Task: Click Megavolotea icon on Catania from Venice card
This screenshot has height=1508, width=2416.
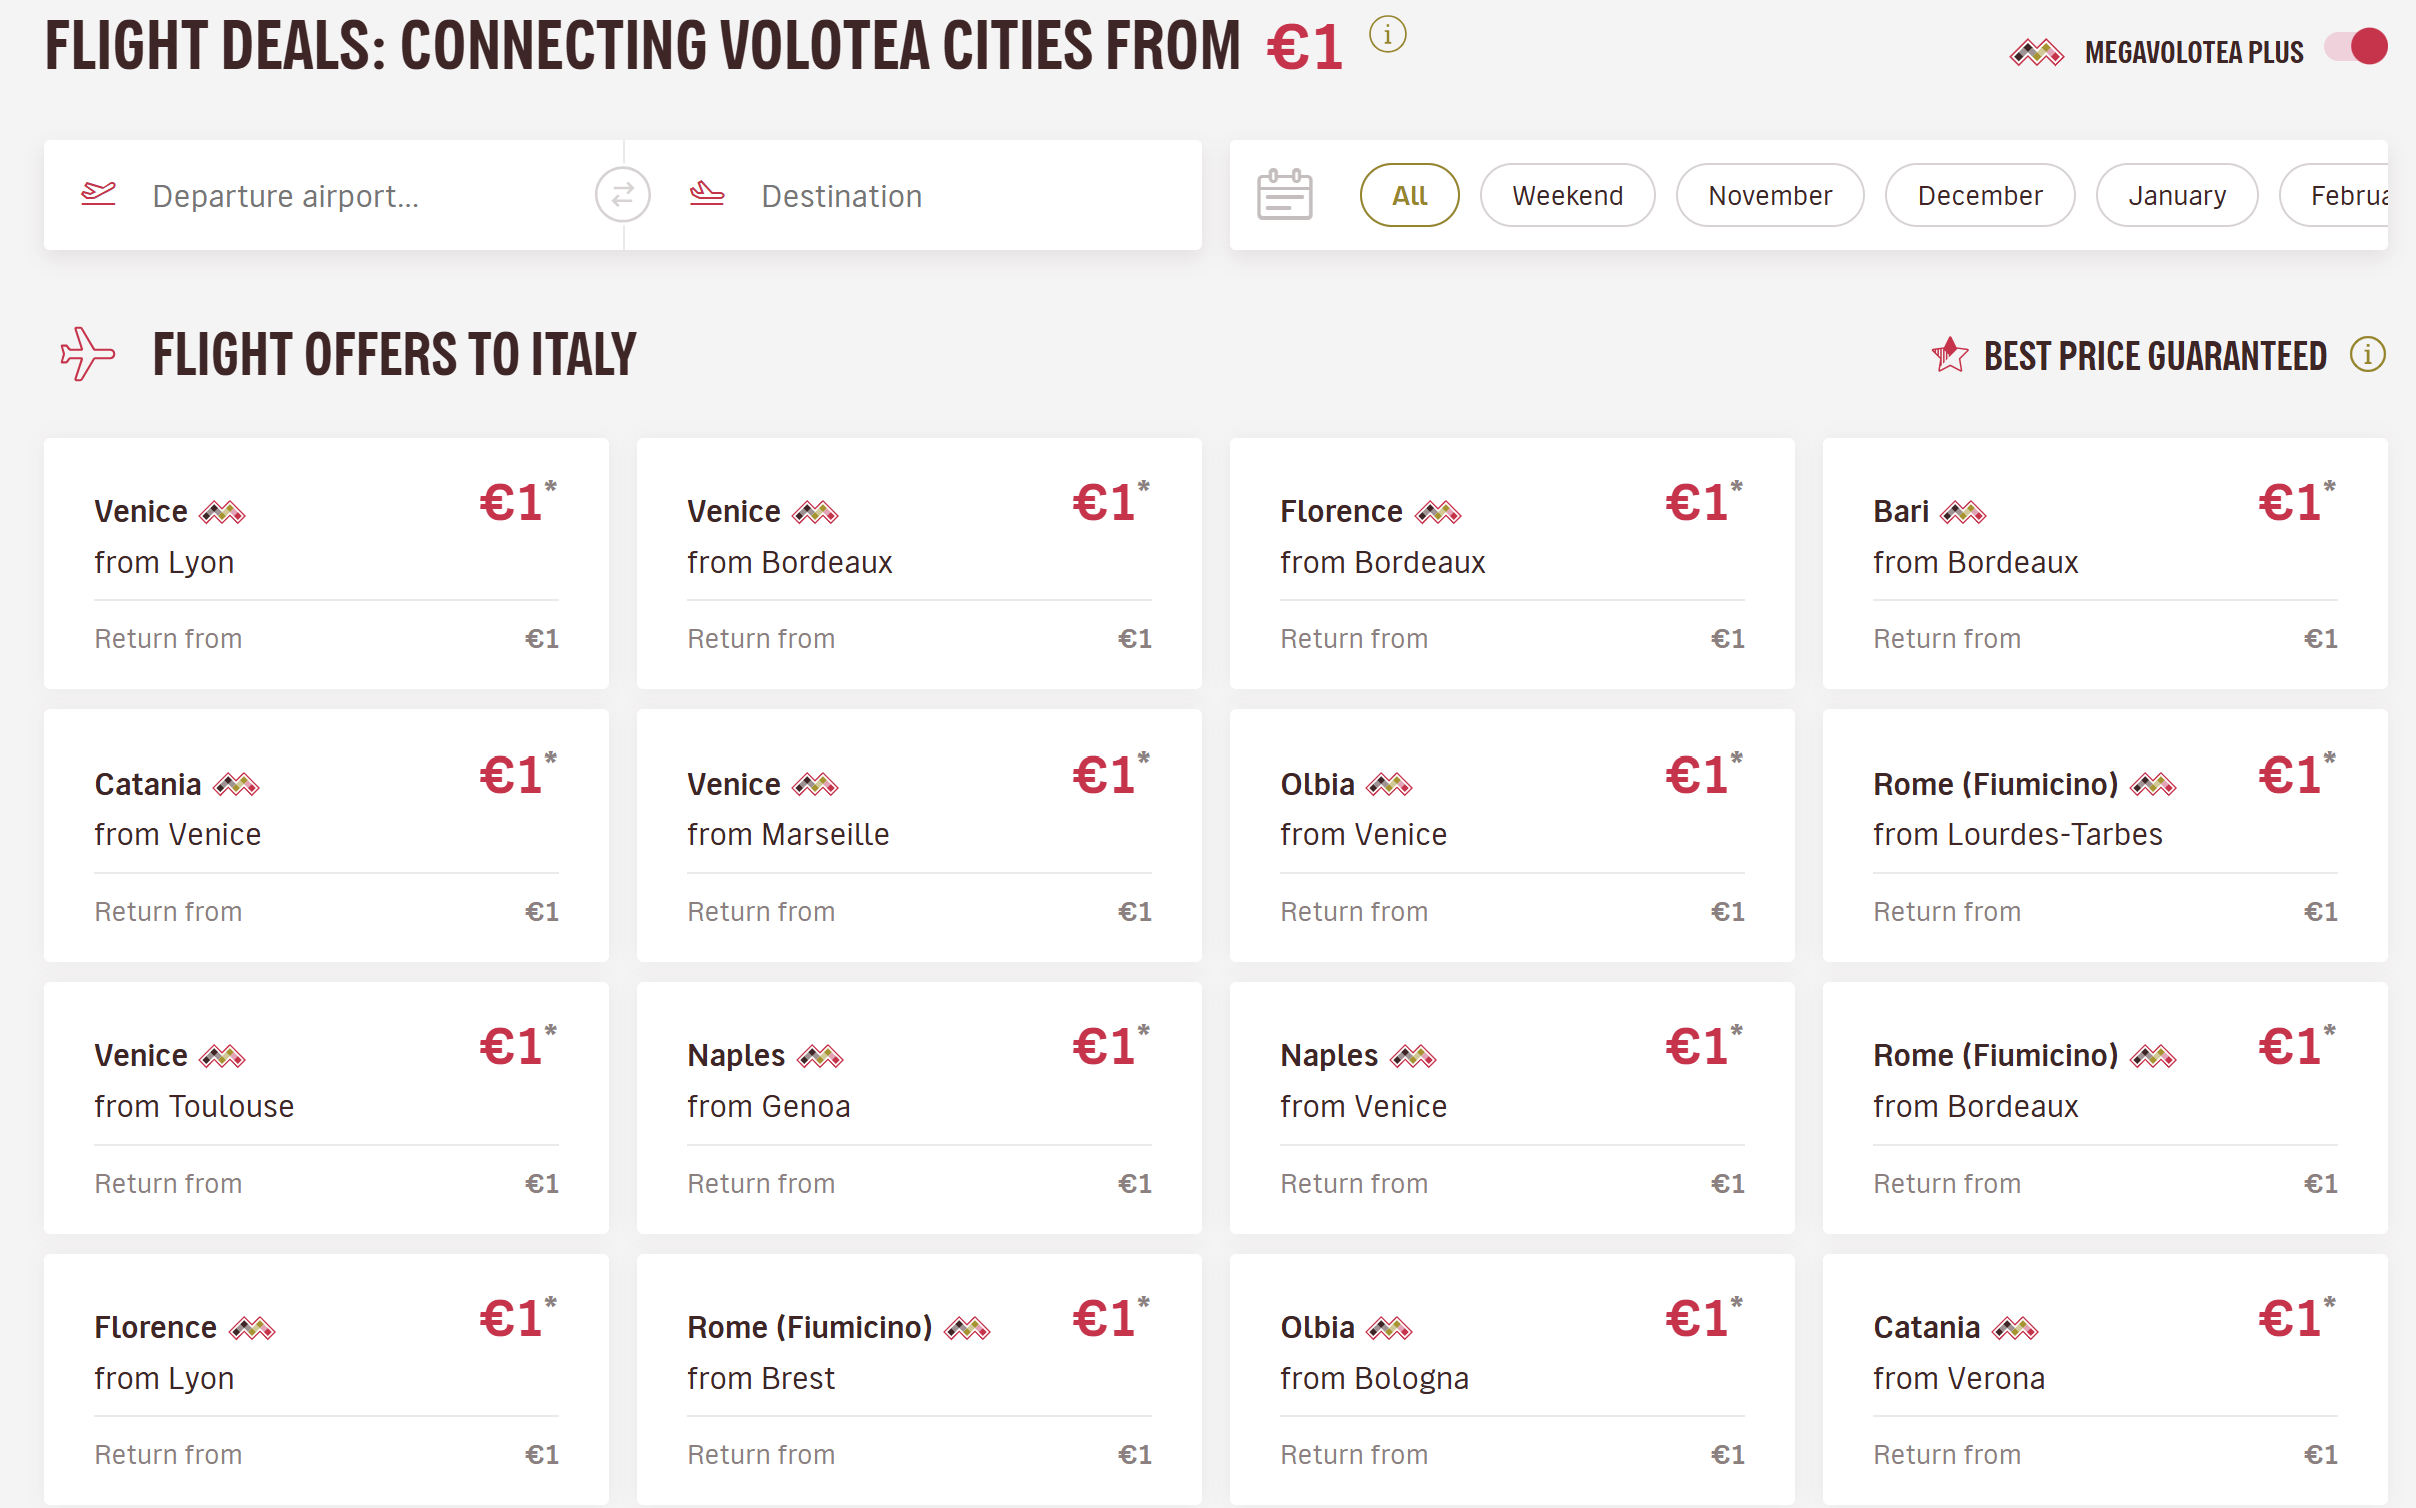Action: coord(236,785)
